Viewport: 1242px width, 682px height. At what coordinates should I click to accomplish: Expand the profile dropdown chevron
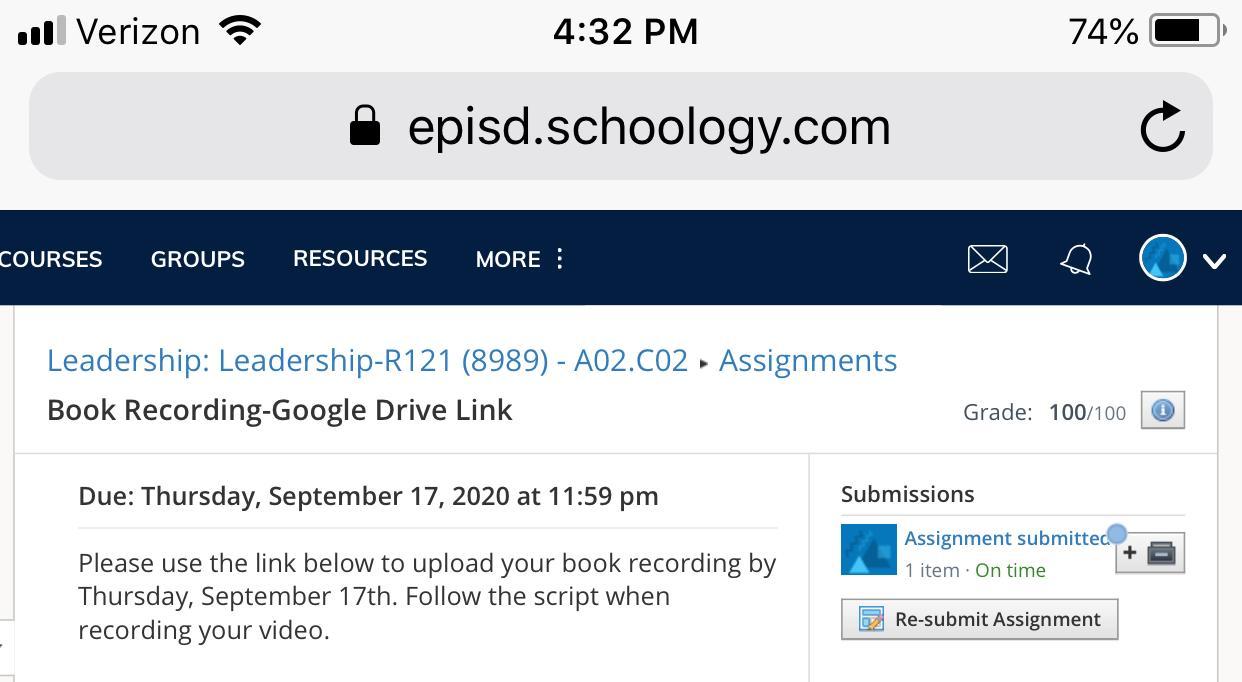(x=1214, y=261)
